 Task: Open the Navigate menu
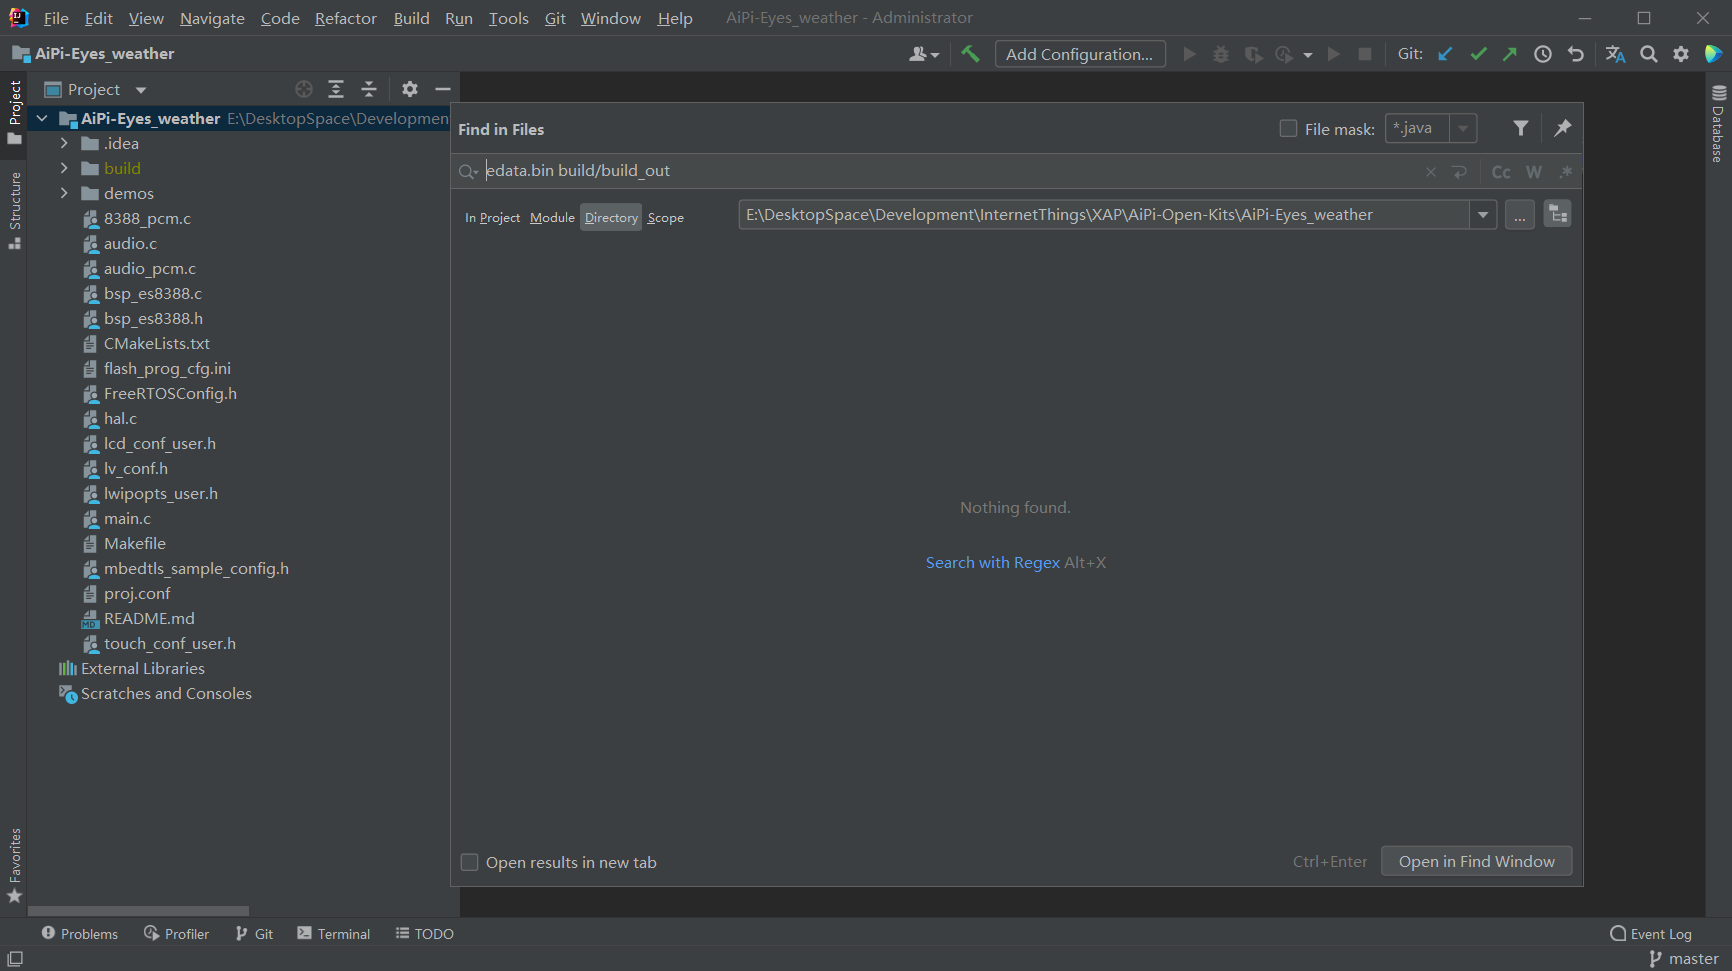(x=212, y=18)
